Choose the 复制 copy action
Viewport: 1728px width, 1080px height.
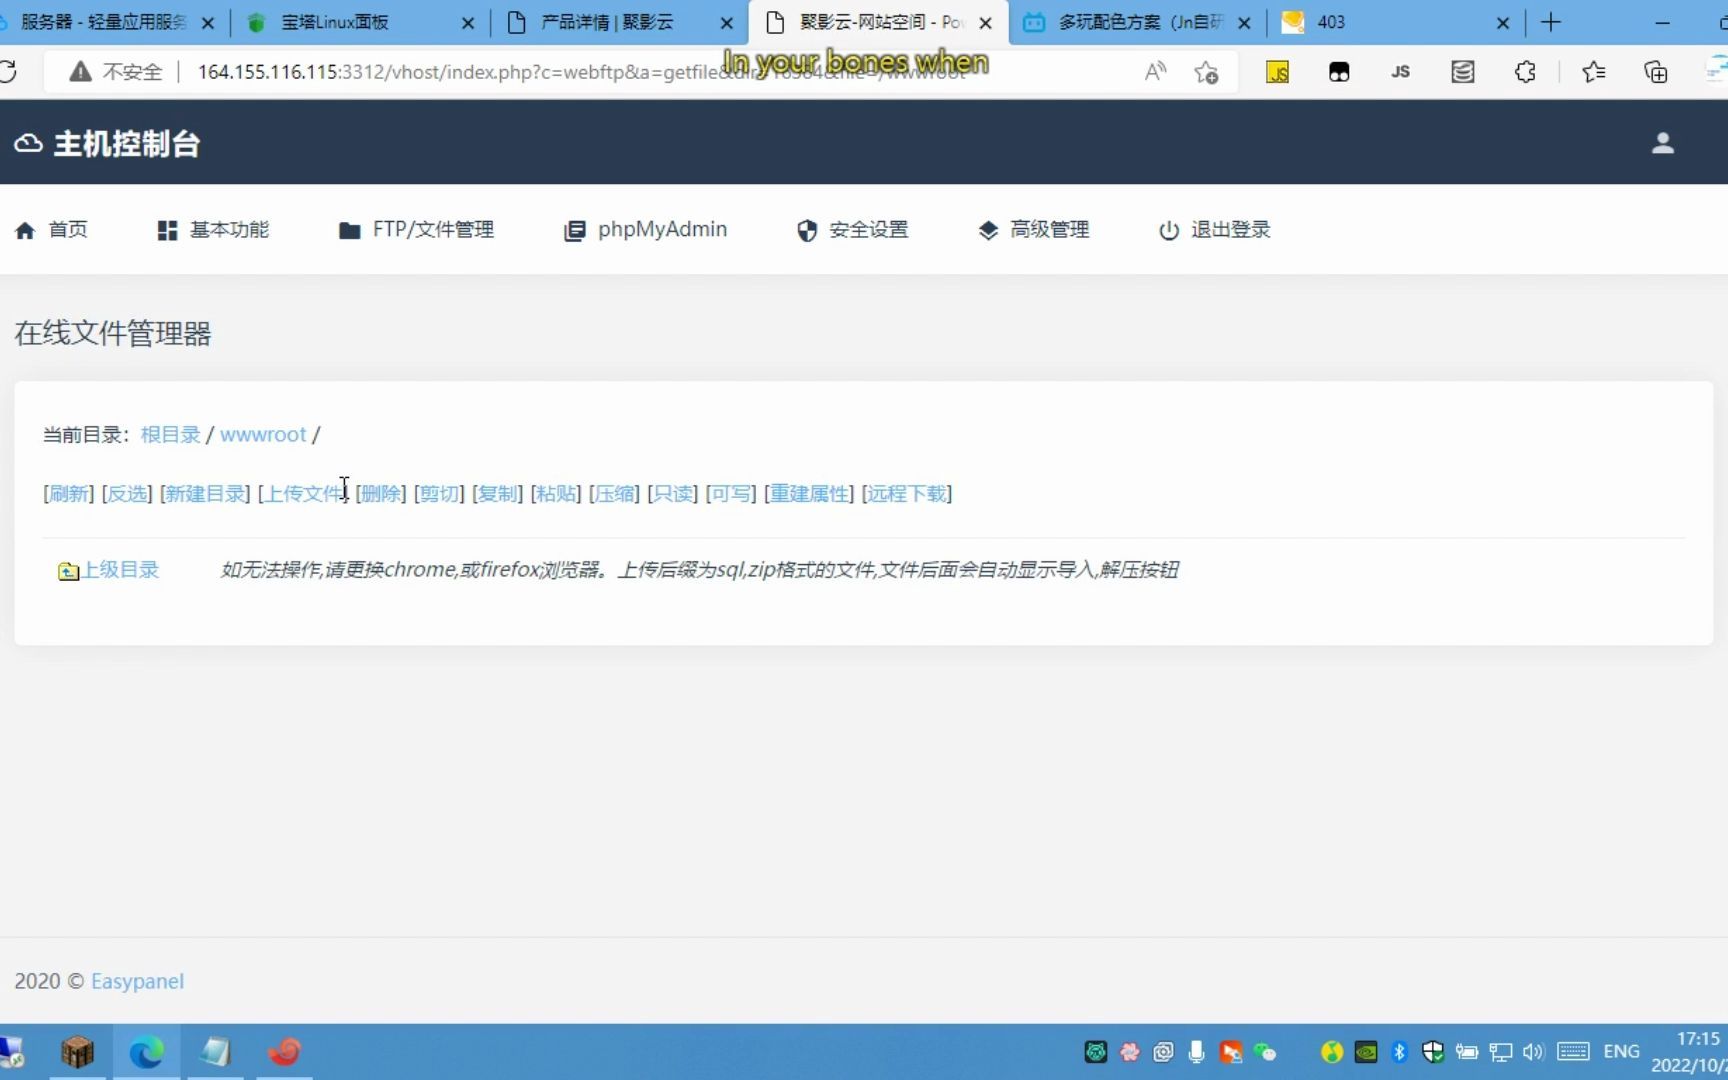[x=497, y=493]
